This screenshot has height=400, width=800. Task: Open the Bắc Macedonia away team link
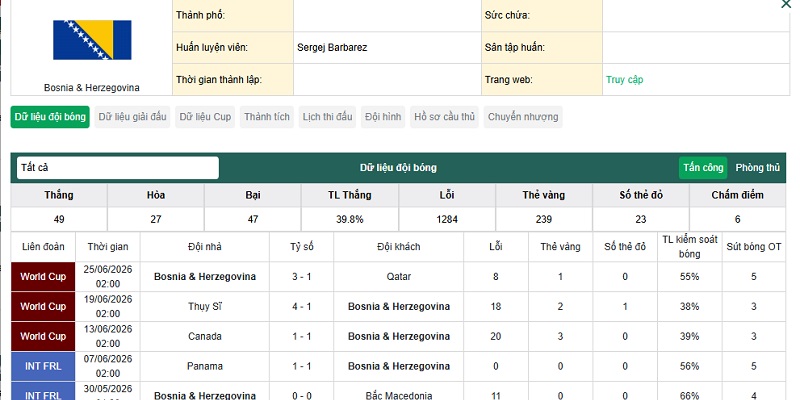click(398, 395)
